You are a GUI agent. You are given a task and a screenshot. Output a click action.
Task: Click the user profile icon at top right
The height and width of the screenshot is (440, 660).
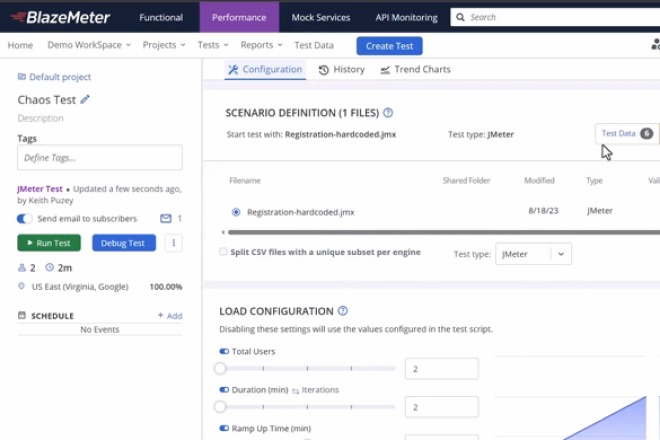pyautogui.click(x=655, y=45)
